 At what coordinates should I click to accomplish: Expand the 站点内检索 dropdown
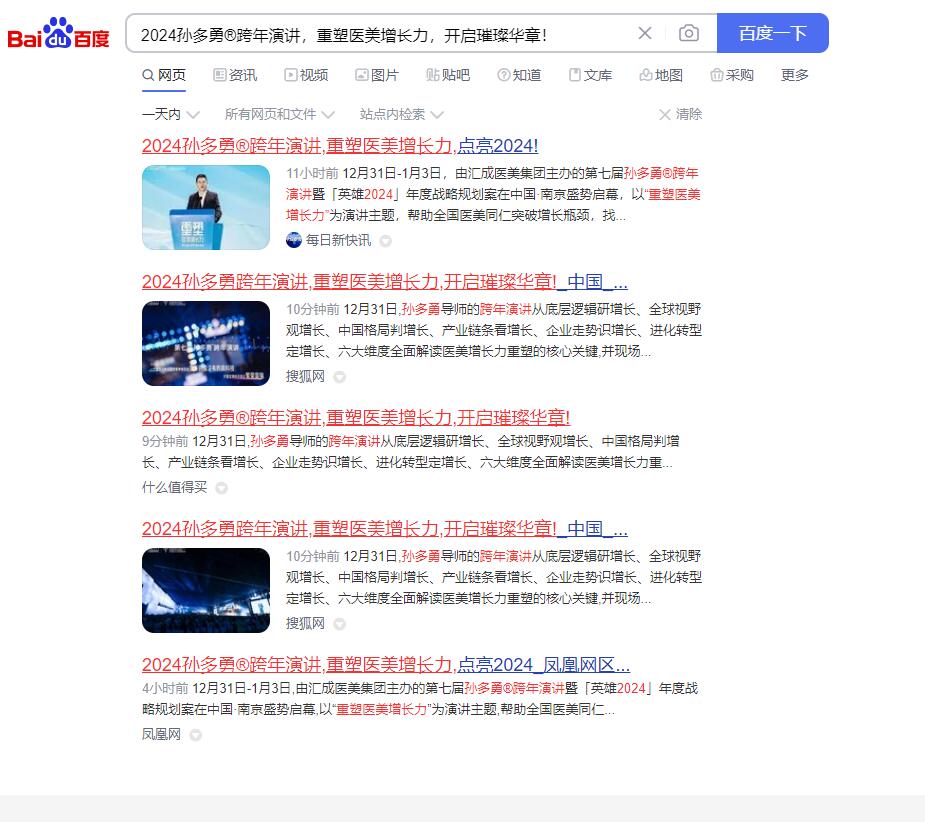tap(401, 114)
